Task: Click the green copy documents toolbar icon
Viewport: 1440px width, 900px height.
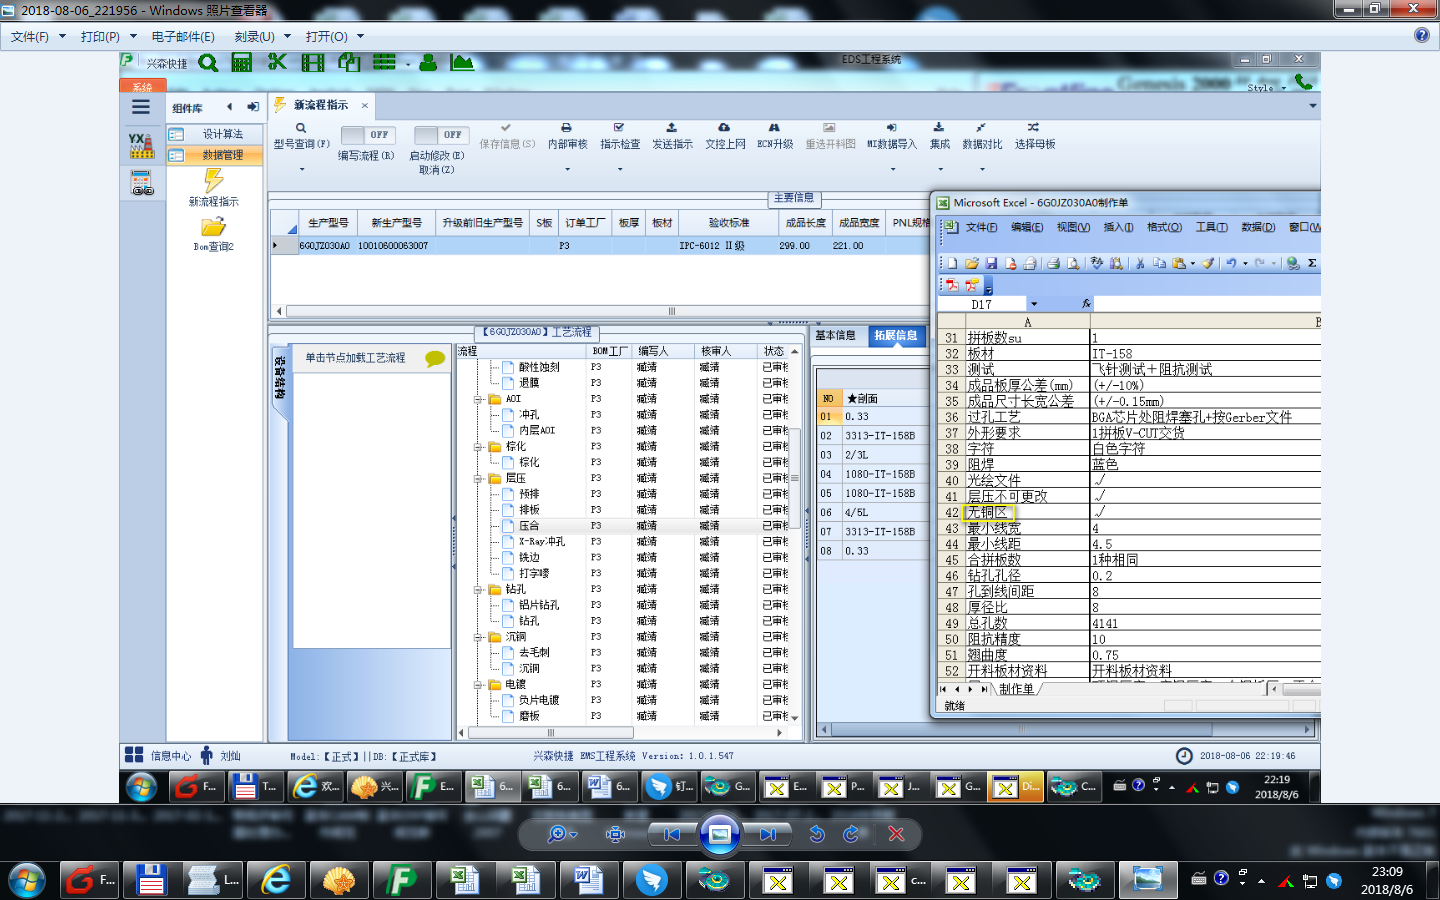Action: click(x=349, y=63)
